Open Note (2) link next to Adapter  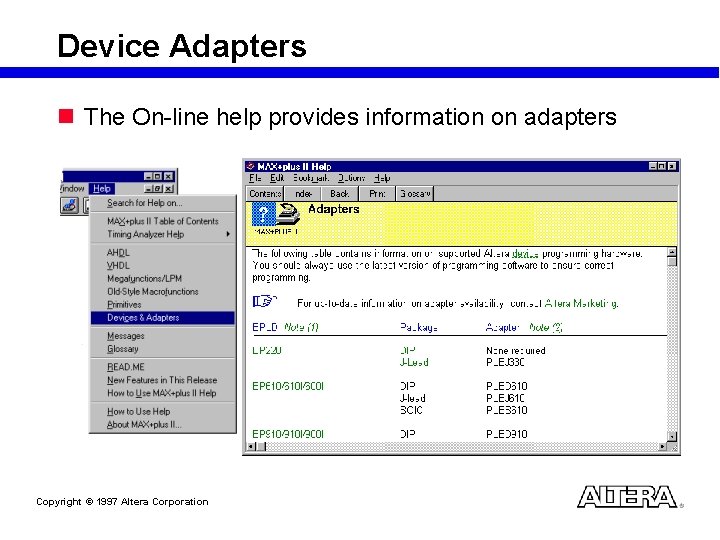[546, 327]
